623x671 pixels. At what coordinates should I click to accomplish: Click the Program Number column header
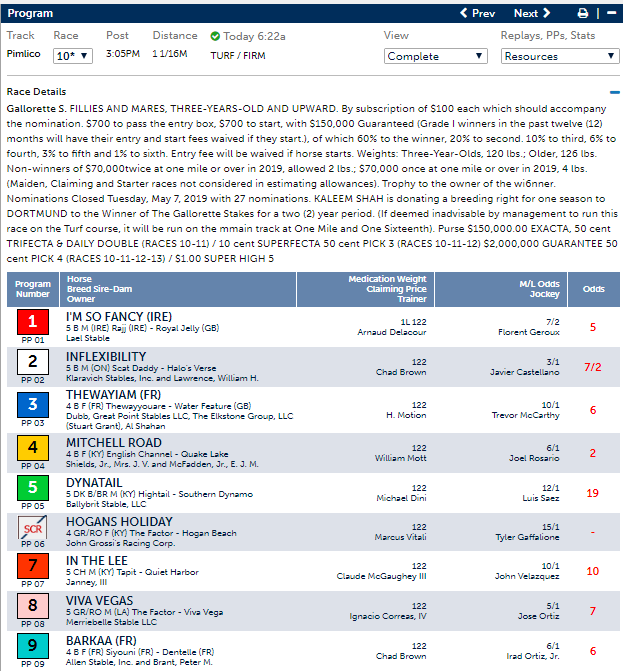32,288
